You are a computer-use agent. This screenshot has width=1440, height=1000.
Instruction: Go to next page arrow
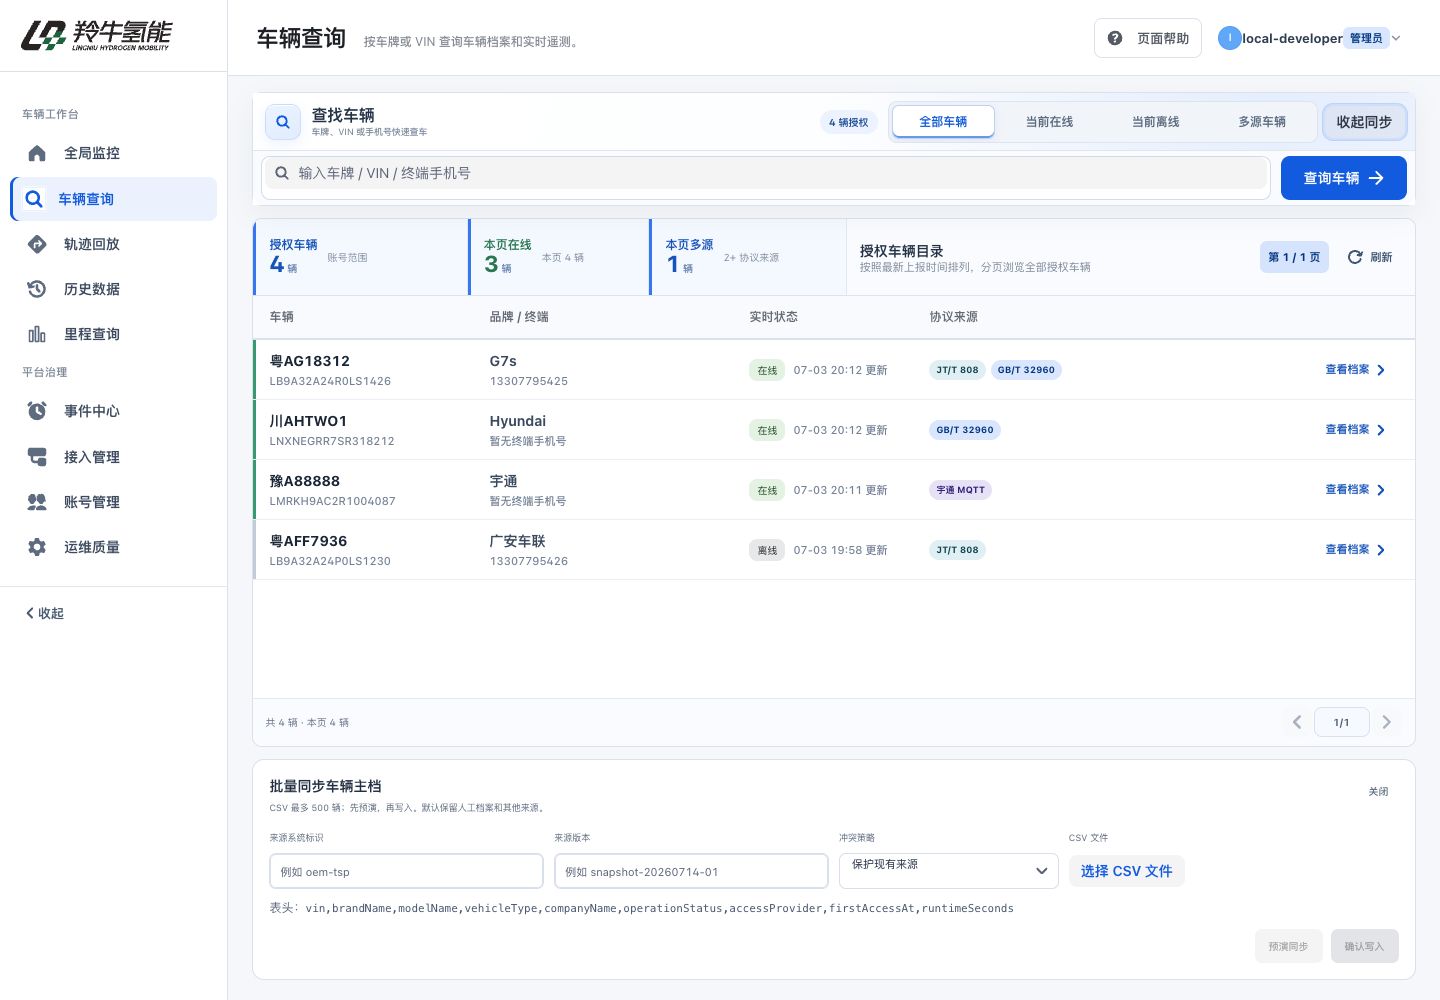(1387, 722)
